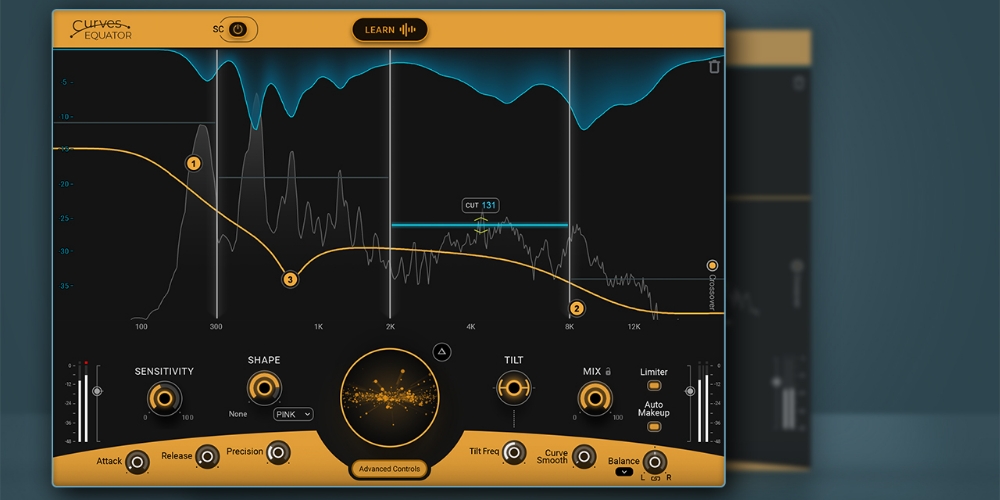The height and width of the screenshot is (500, 1000).
Task: Enable the Auto Makeup switch
Action: pyautogui.click(x=654, y=426)
